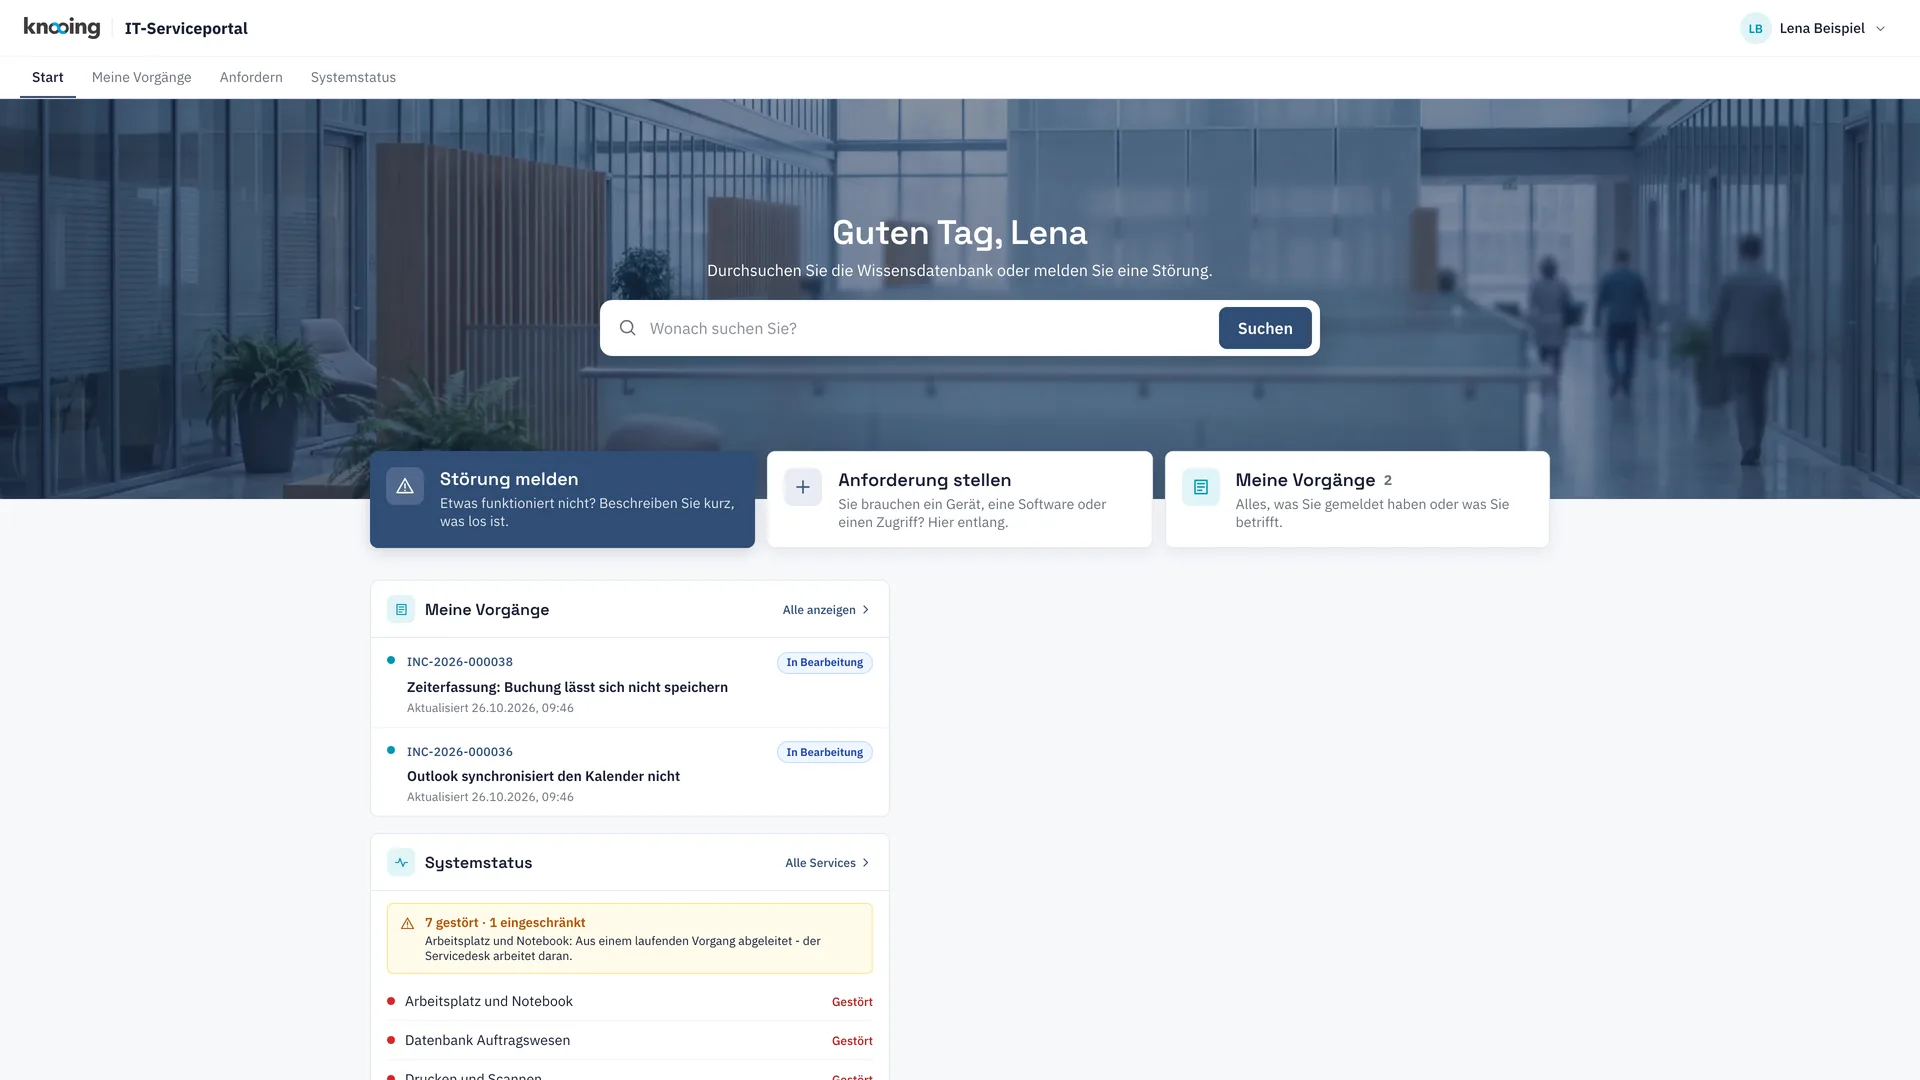Click the warning triangle icon on Störung melden
This screenshot has width=1920, height=1080.
coord(405,486)
